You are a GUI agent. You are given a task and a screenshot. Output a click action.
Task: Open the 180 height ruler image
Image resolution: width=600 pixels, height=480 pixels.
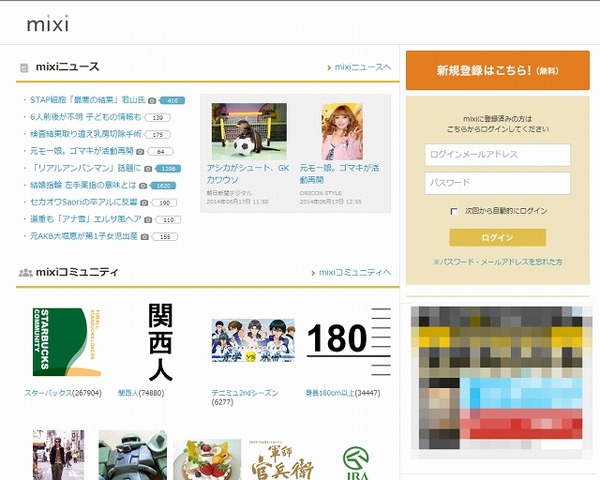[x=349, y=341]
